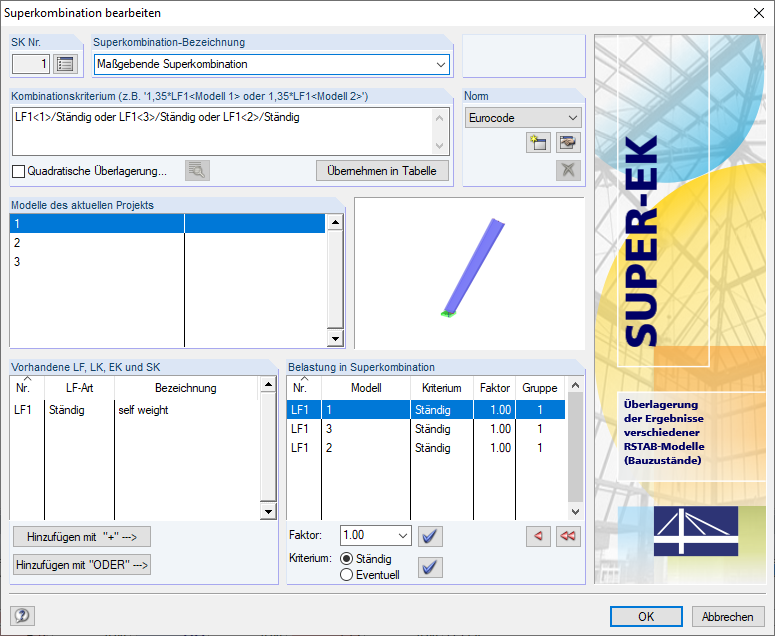The image size is (775, 636).
Task: Click the quadratic superposition details icon
Action: (x=197, y=170)
